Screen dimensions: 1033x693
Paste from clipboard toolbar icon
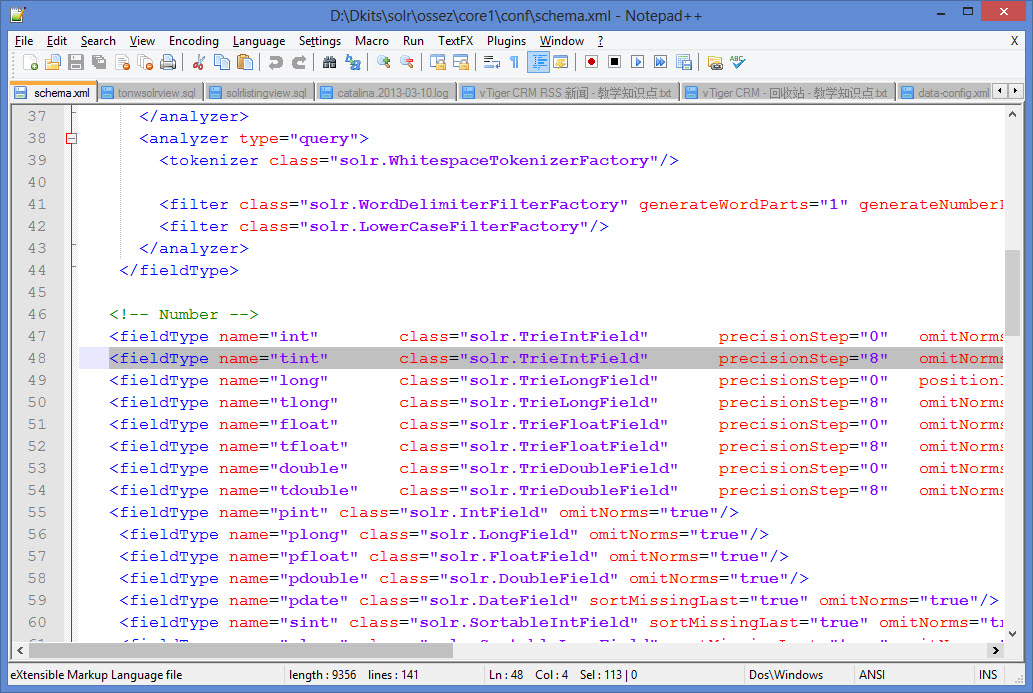pyautogui.click(x=245, y=63)
